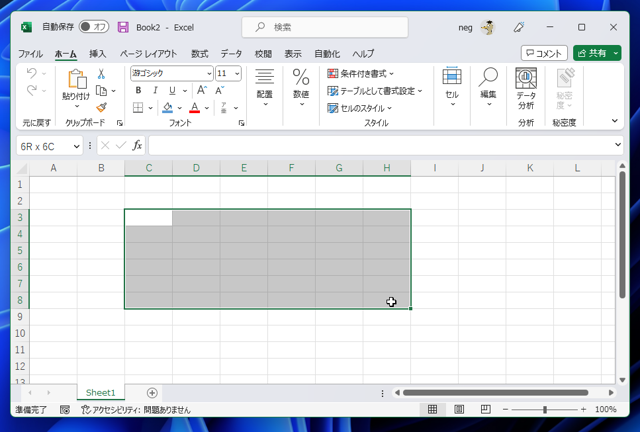Zoom out with the minus button
Image resolution: width=640 pixels, height=432 pixels.
click(505, 409)
